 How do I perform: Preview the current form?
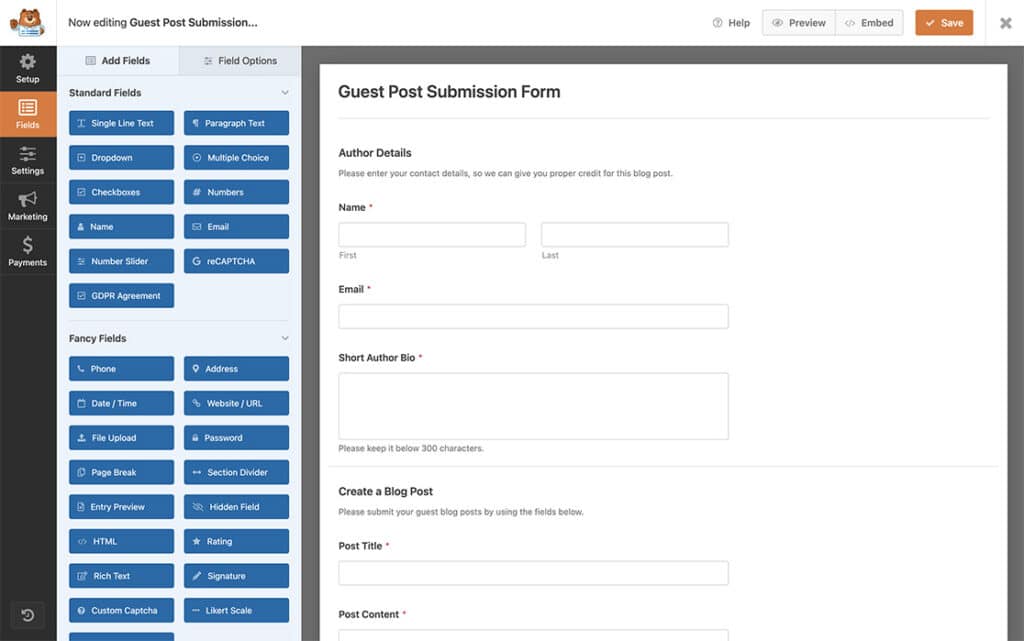[x=798, y=22]
